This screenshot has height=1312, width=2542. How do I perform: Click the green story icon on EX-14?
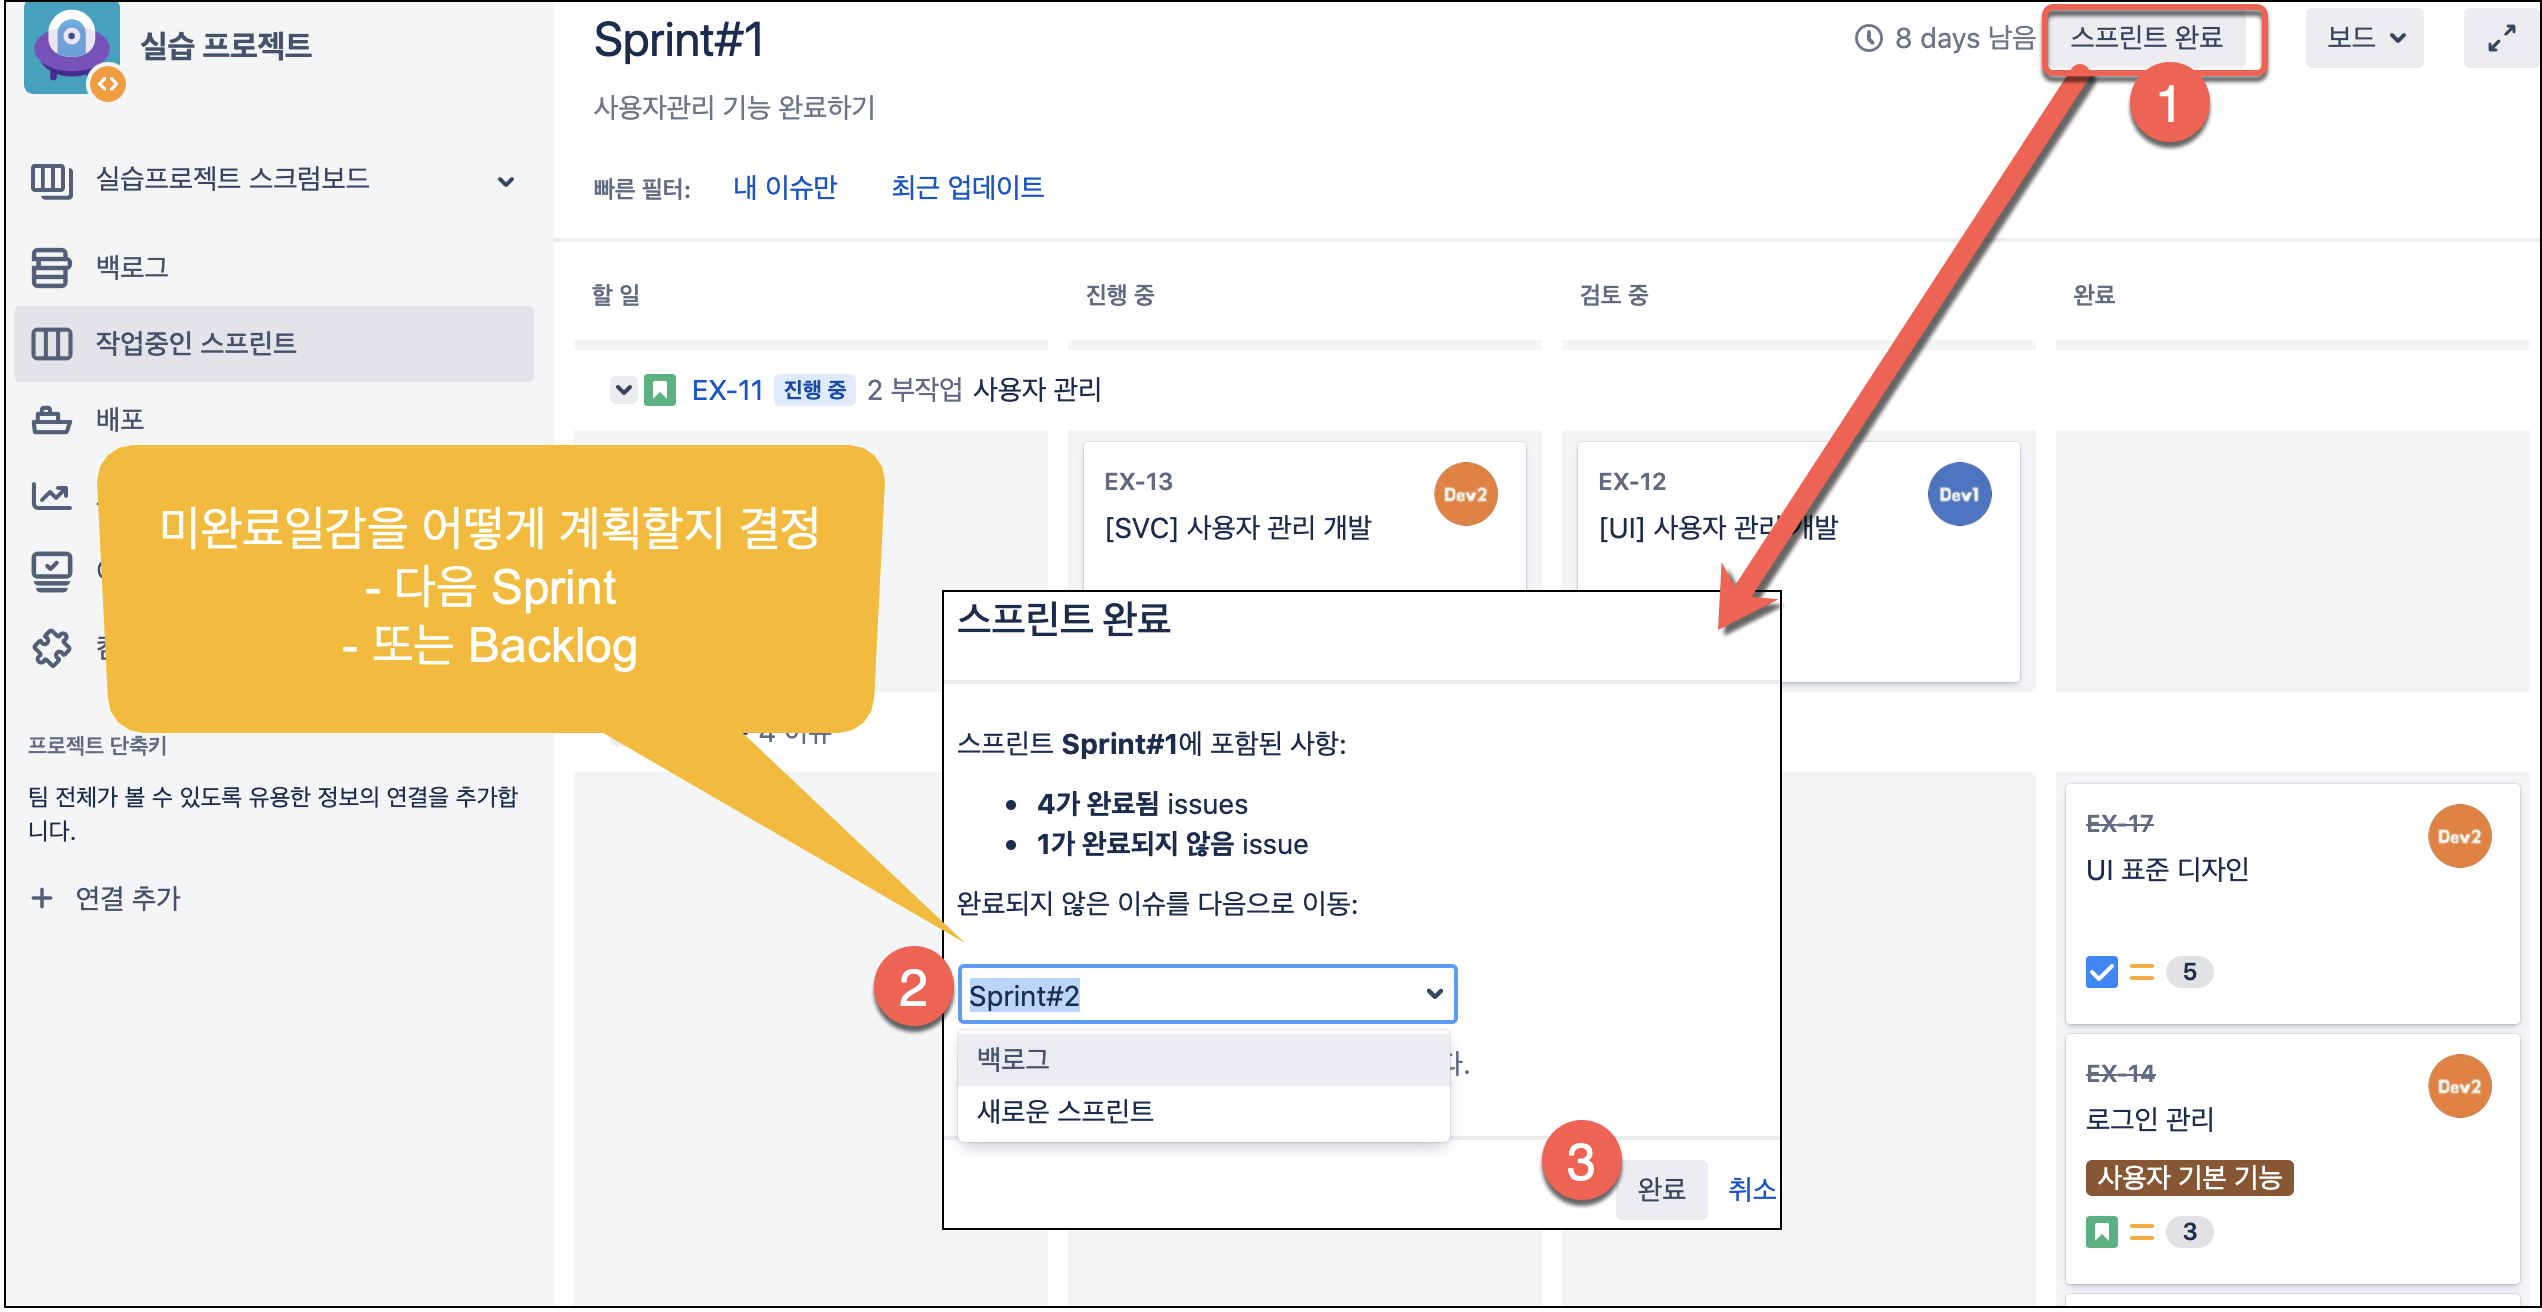[x=2101, y=1231]
